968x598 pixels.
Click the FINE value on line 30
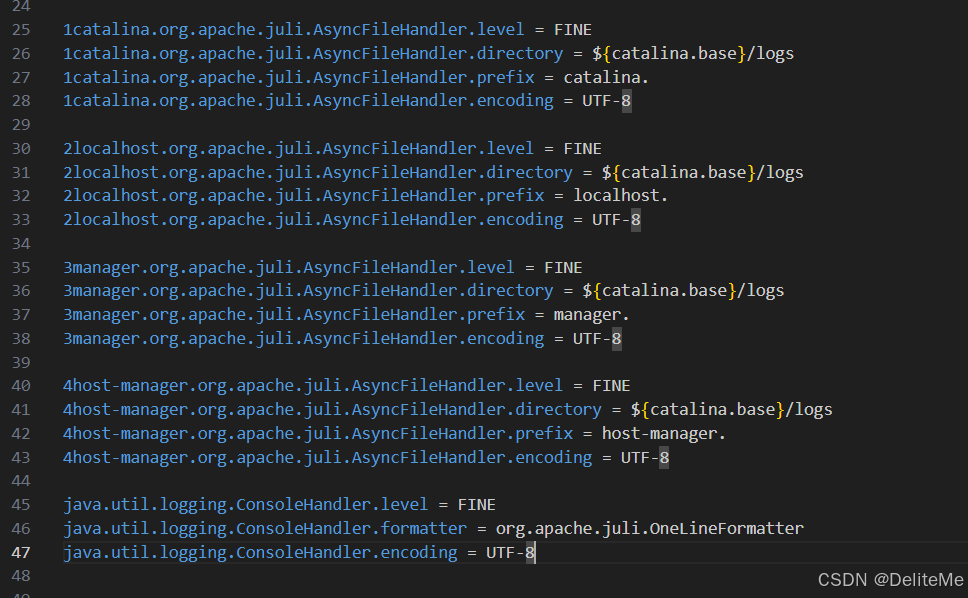pos(582,149)
